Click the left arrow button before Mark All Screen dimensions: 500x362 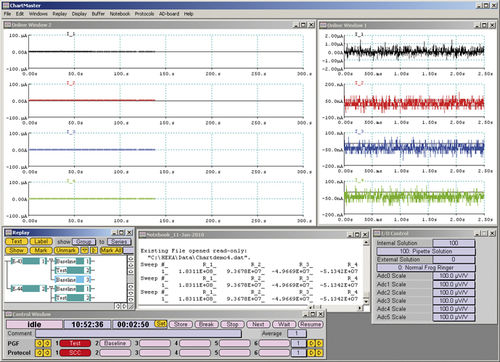85,250
